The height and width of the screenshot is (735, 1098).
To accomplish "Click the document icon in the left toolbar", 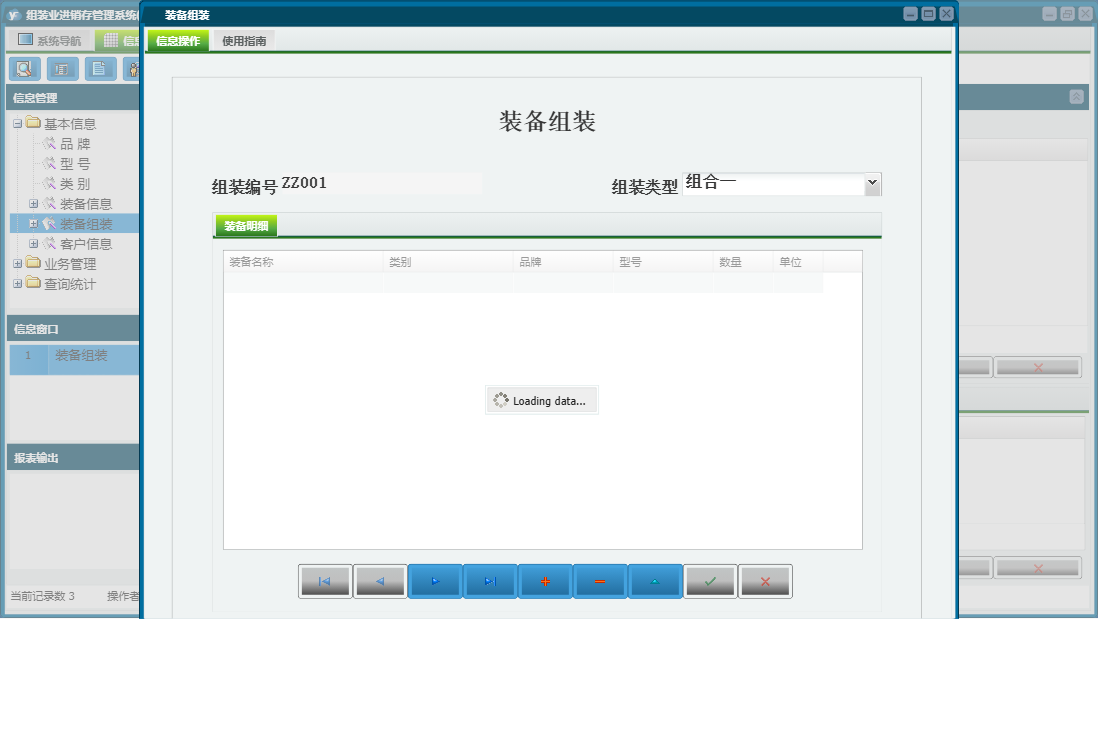I will [x=100, y=69].
